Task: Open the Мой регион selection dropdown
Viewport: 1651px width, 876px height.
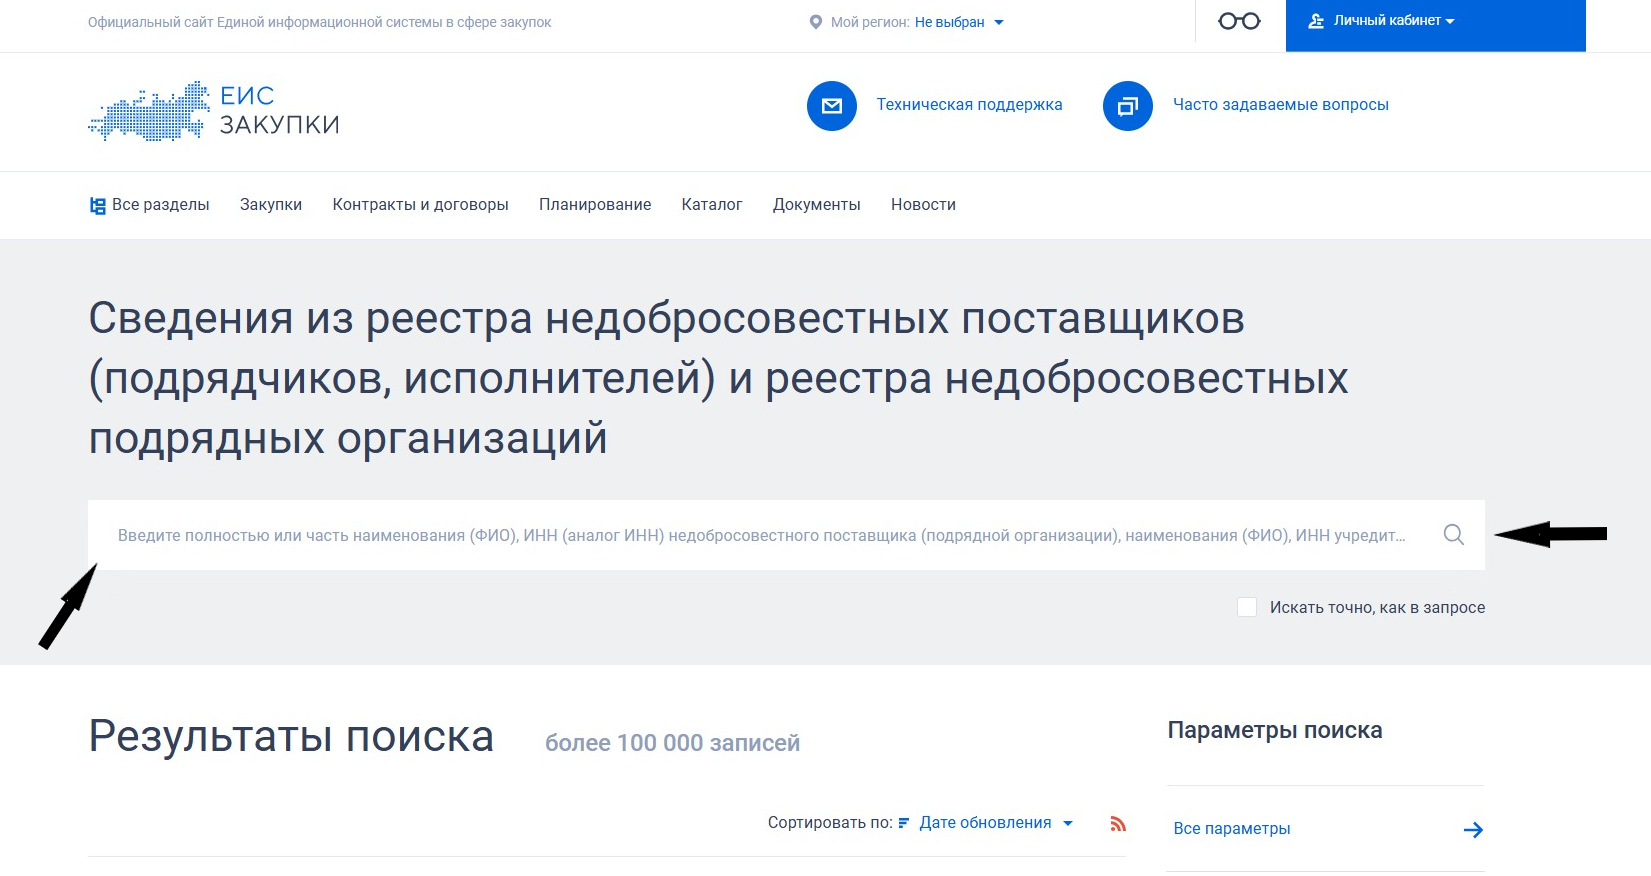Action: 958,22
